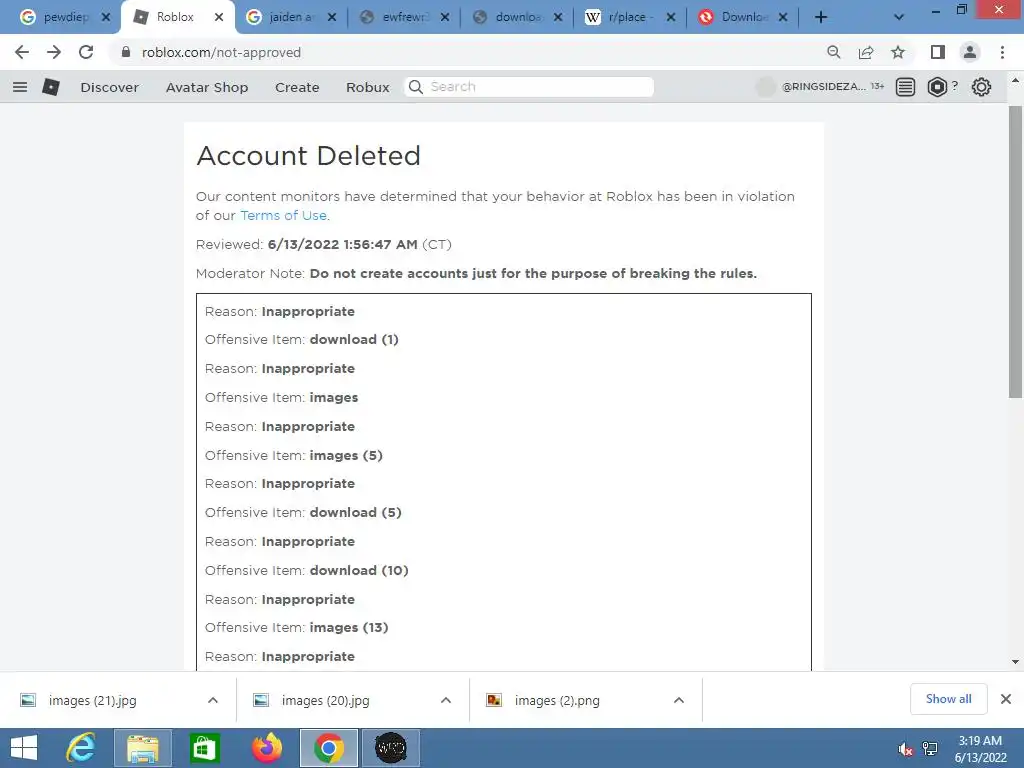The width and height of the screenshot is (1024, 768).
Task: Toggle Chrome side panel icon
Action: [x=938, y=52]
